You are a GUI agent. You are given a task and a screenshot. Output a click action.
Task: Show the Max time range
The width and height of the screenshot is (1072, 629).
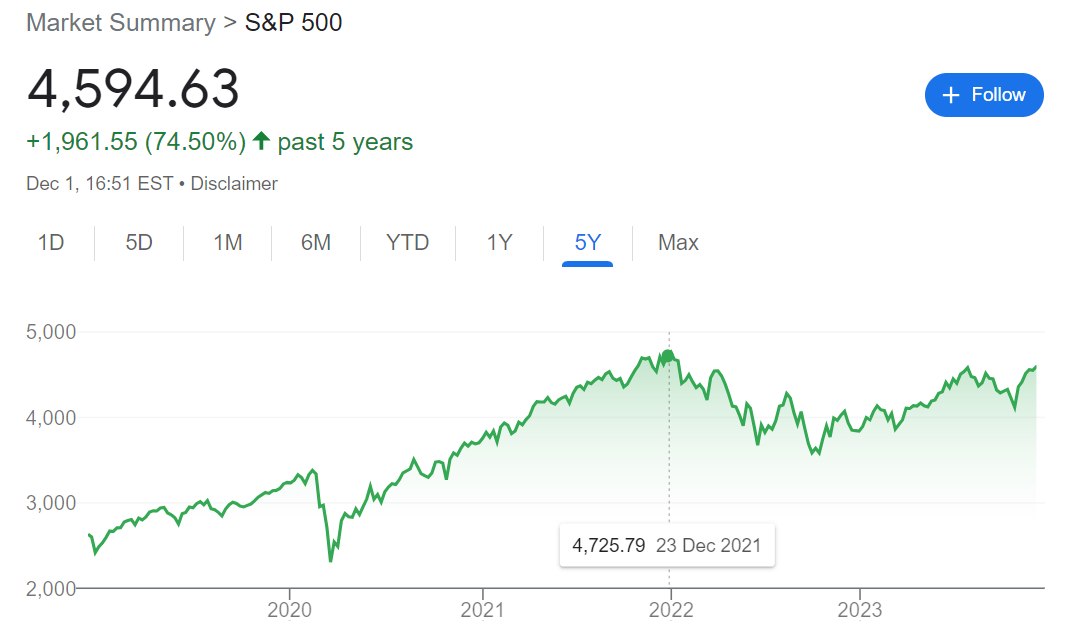[x=678, y=243]
